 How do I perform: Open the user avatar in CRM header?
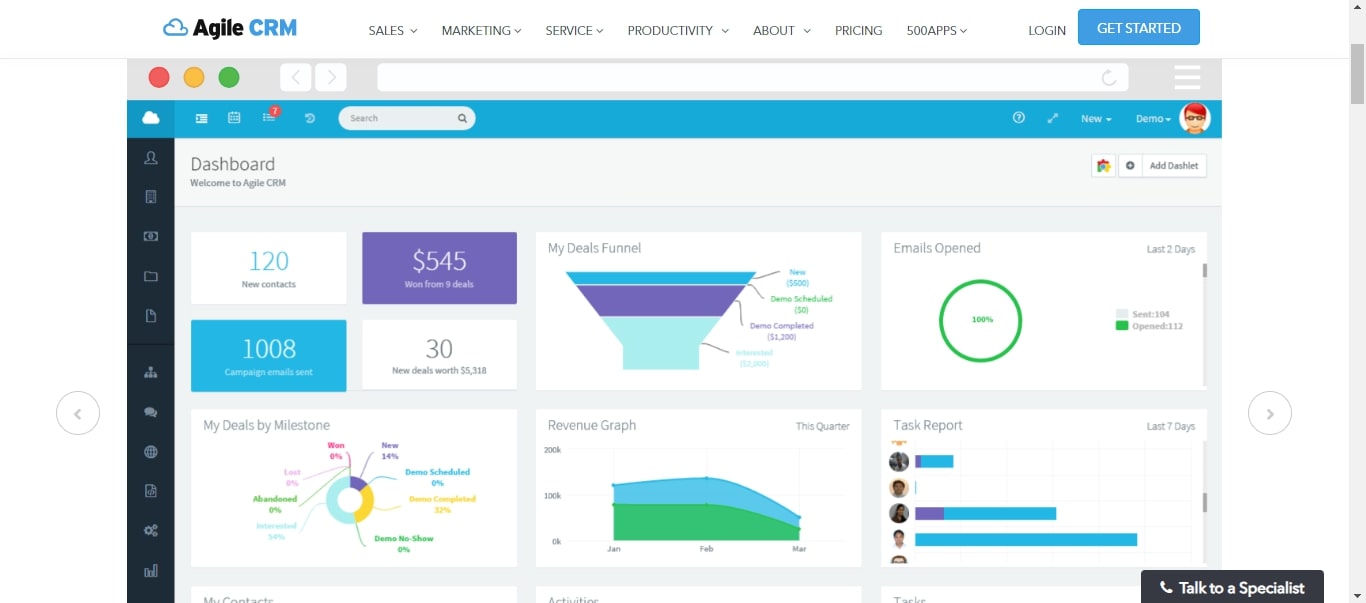[x=1194, y=118]
